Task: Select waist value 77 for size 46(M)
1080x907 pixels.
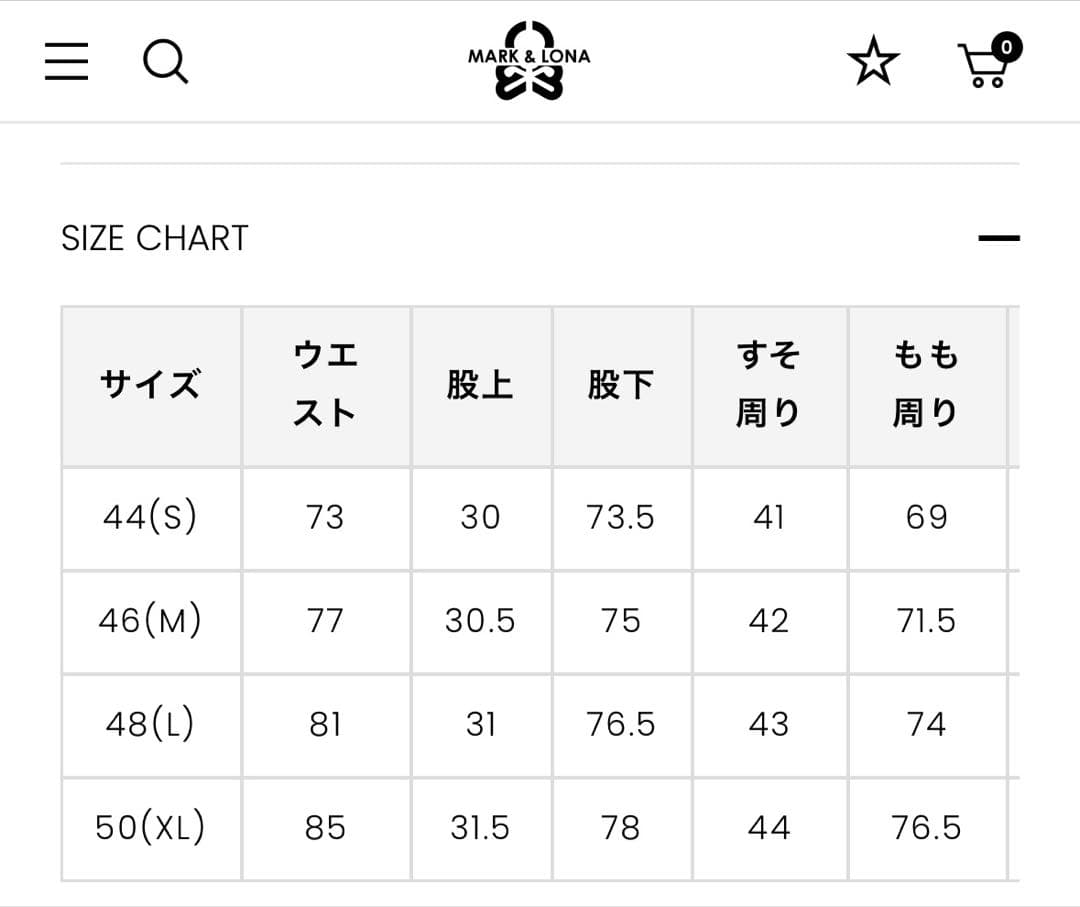Action: pyautogui.click(x=325, y=621)
